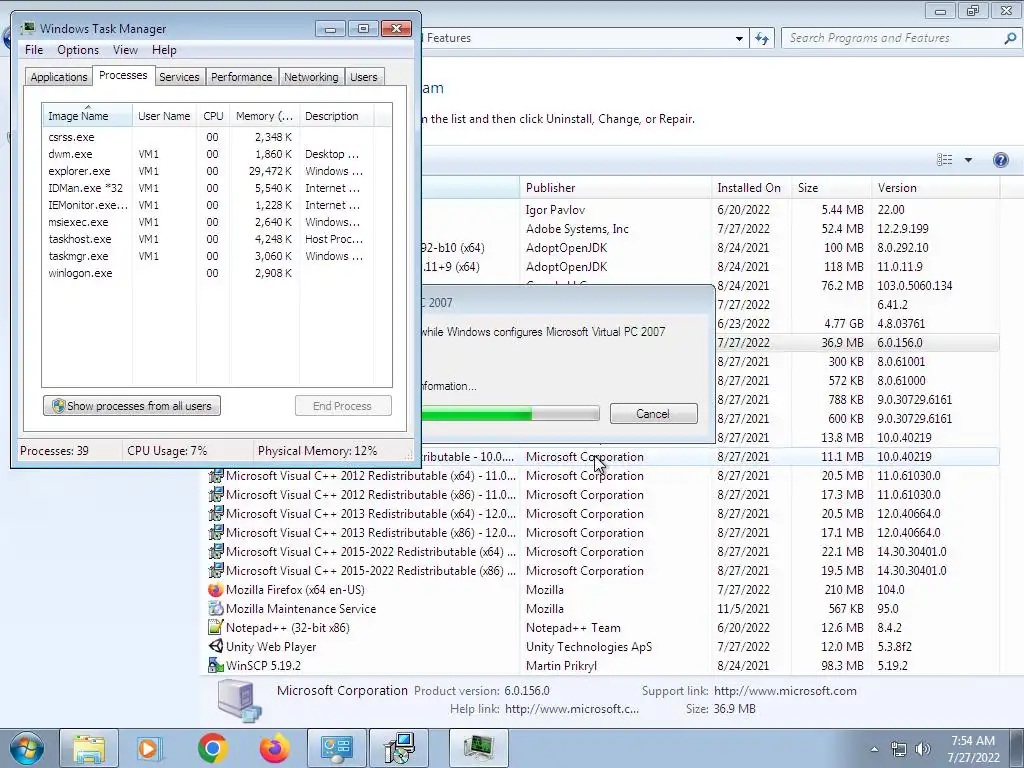Select the Unity Web Player entry

271,647
